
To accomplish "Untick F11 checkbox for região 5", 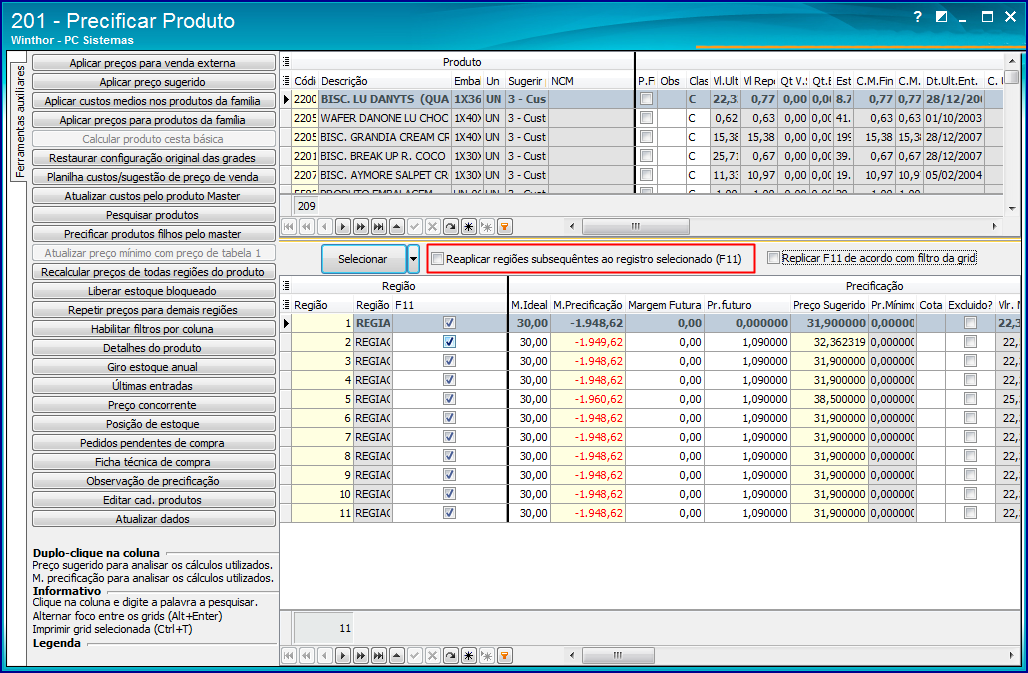I will (x=449, y=398).
